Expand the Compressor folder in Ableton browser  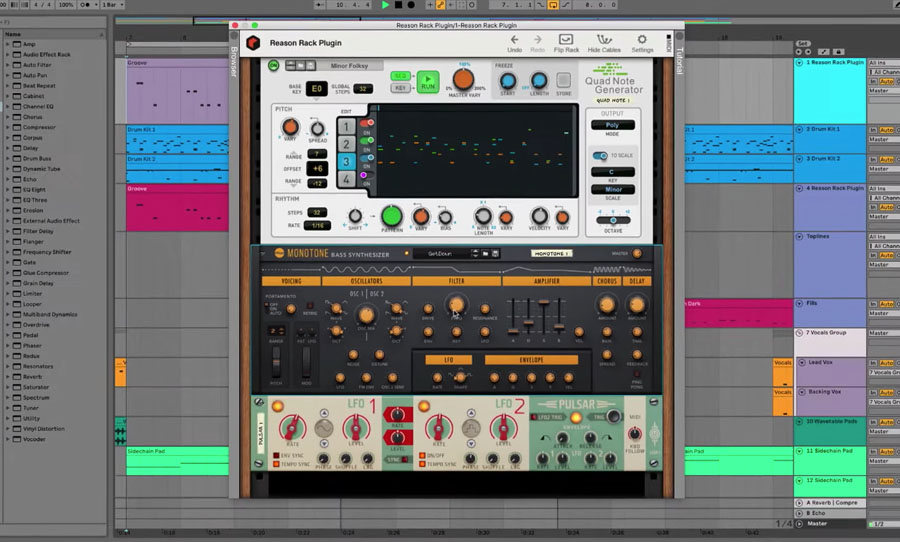pos(7,127)
